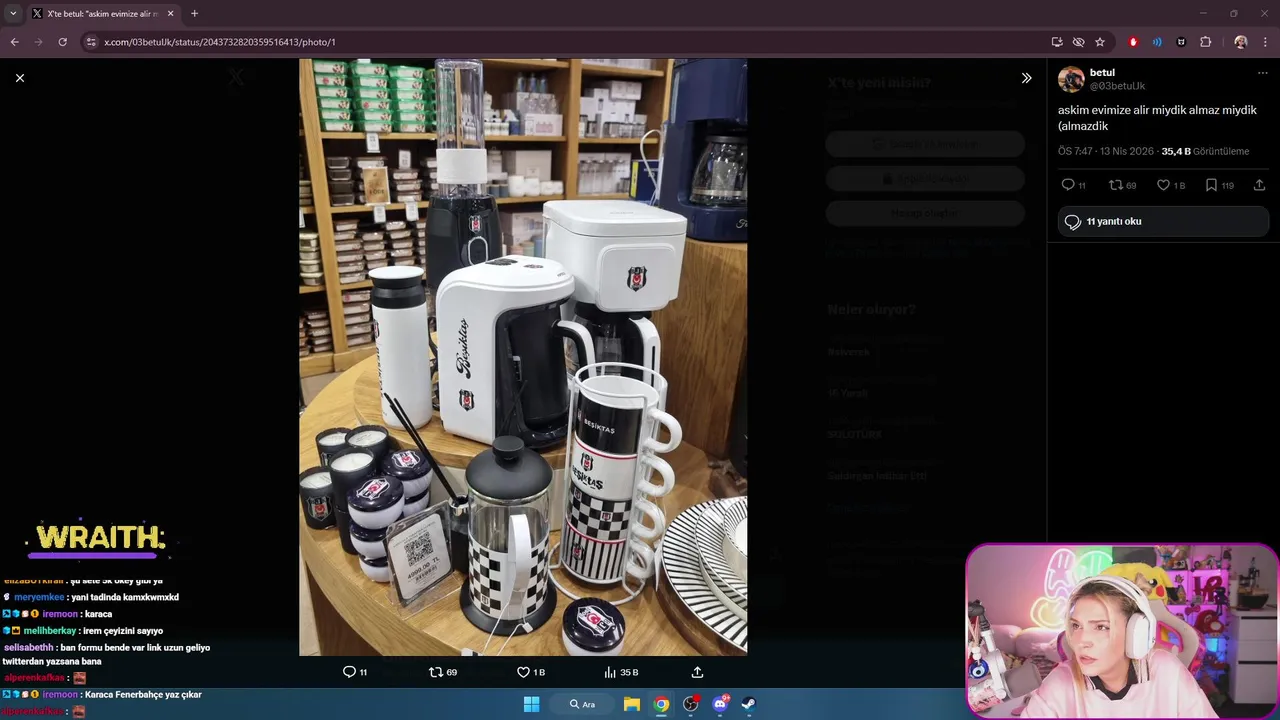
Task: Collapse the side panel with the double-chevron icon
Action: click(x=1026, y=78)
